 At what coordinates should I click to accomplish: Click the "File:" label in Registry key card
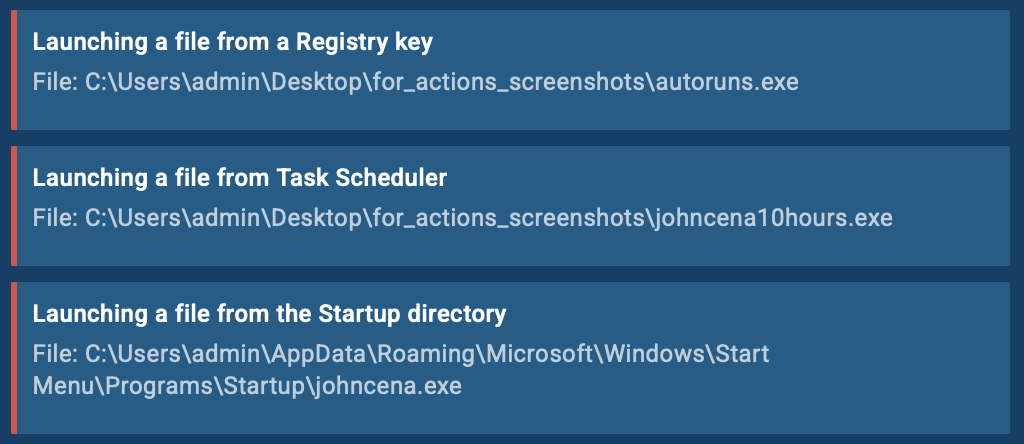pyautogui.click(x=55, y=81)
